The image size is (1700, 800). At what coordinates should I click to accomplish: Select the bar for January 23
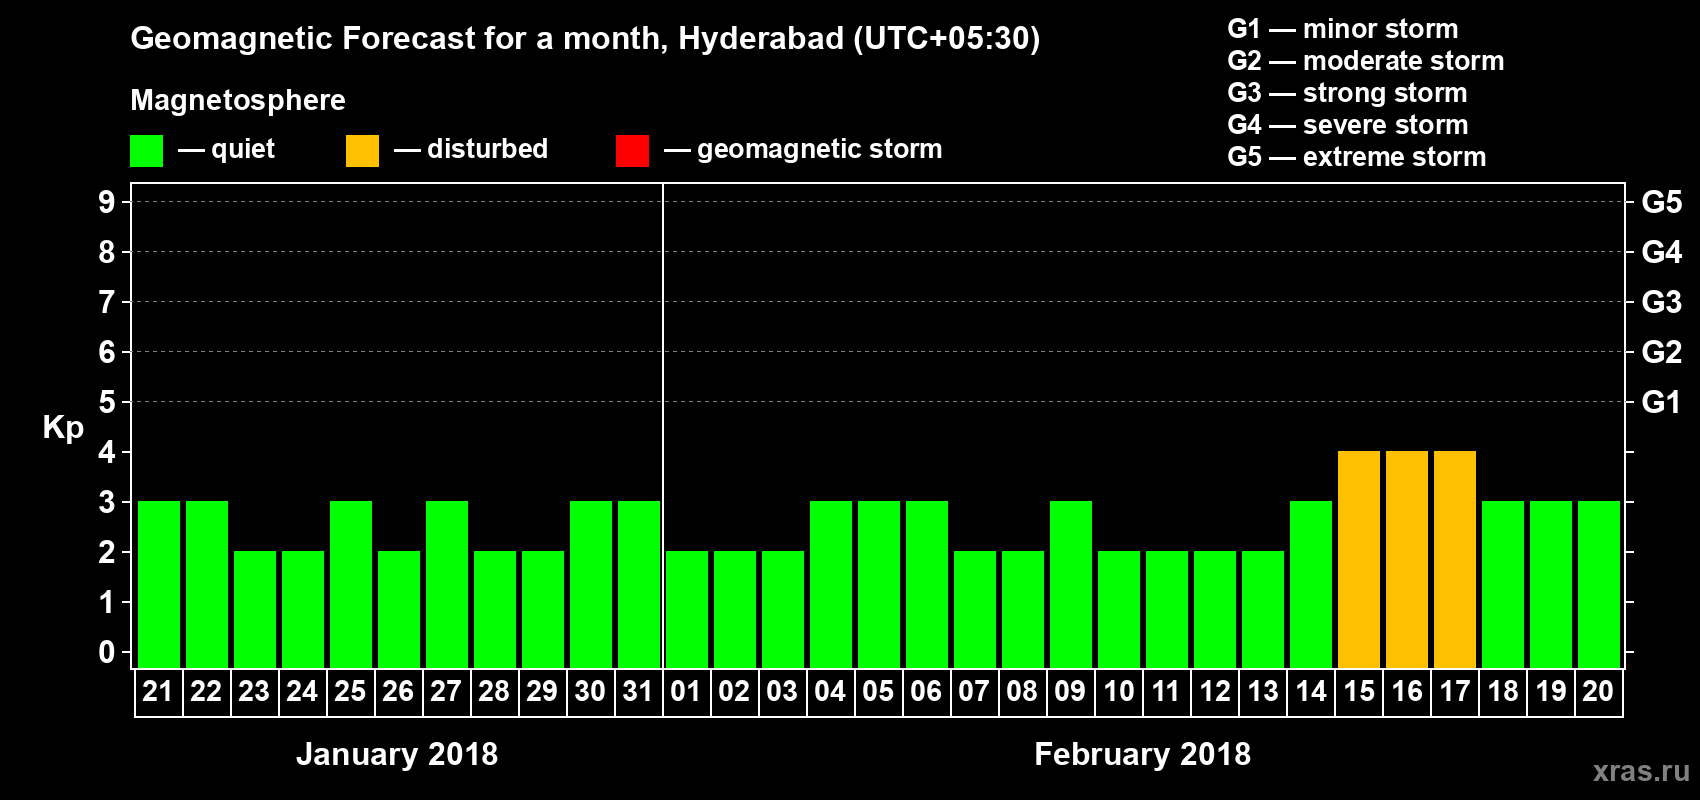coord(255,609)
